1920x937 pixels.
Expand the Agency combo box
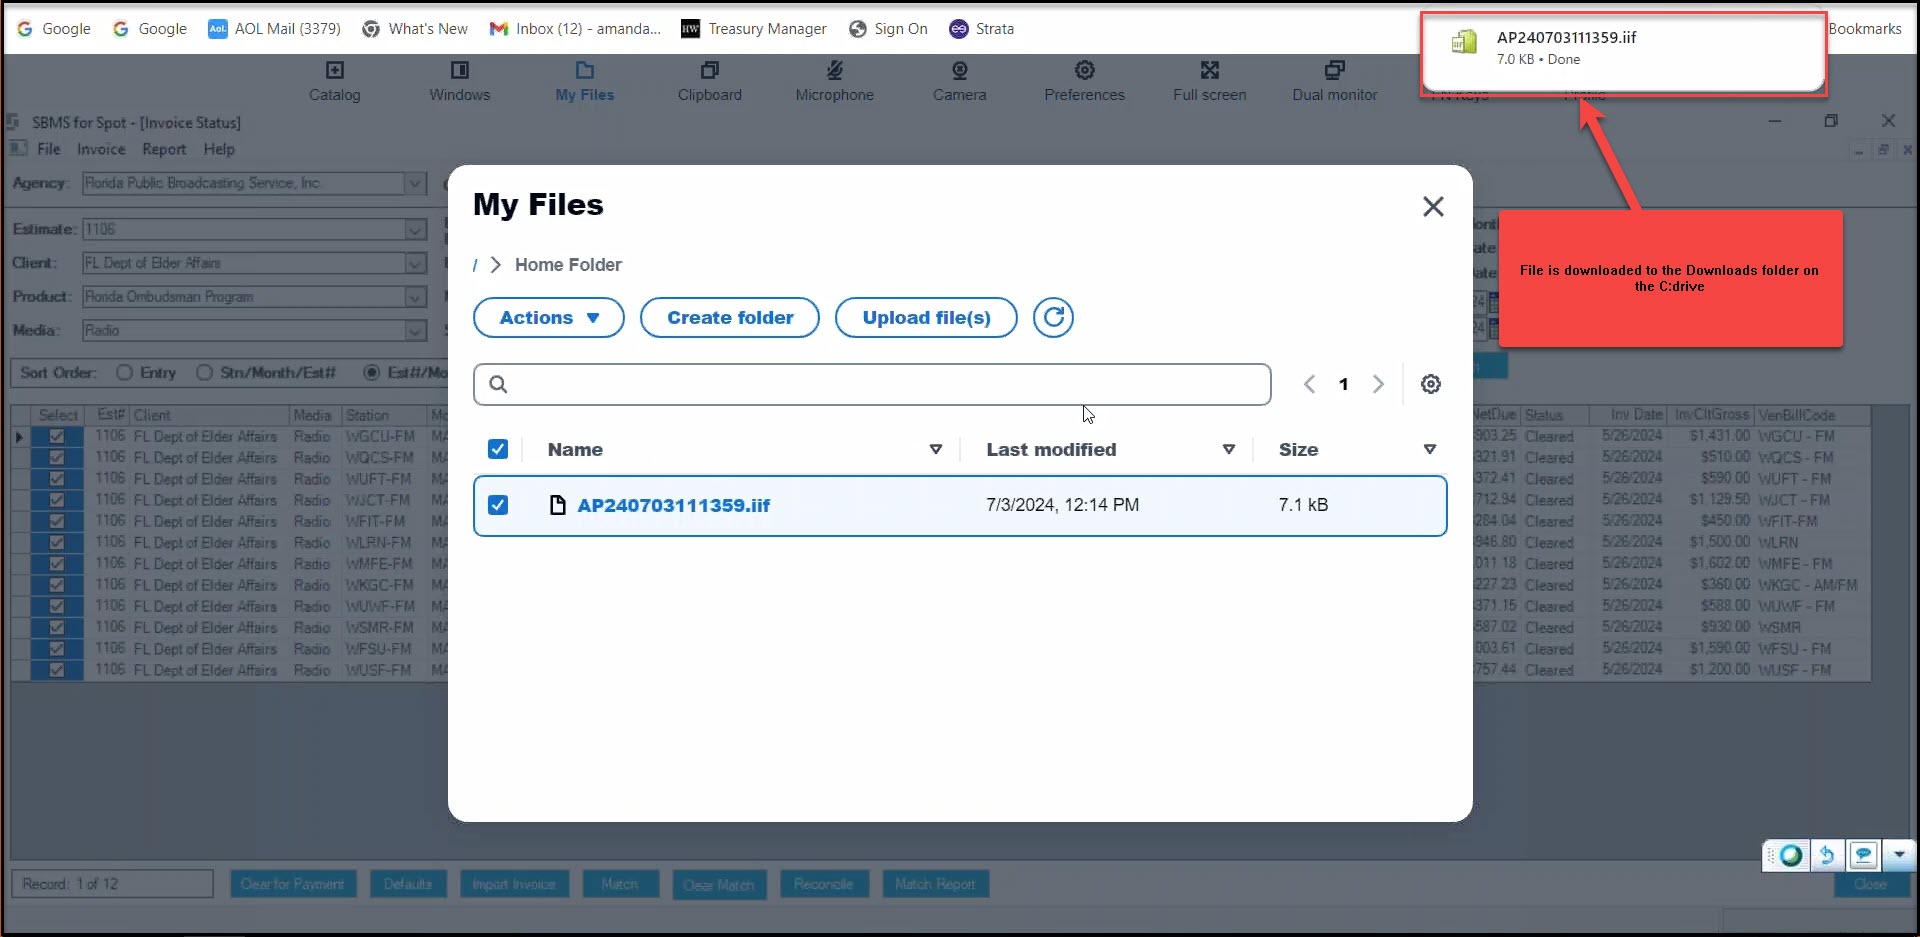[415, 183]
